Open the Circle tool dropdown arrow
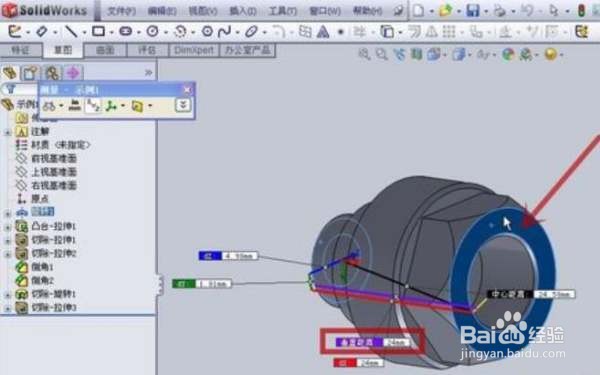 point(165,32)
